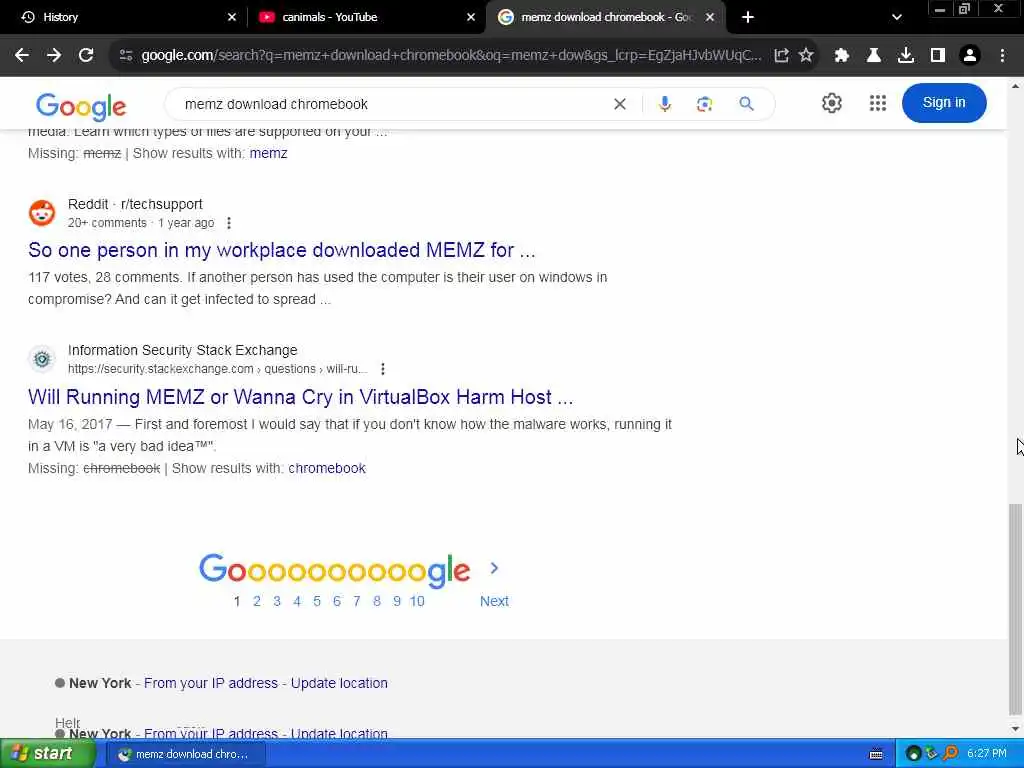
Task: Go forward with the forward arrow
Action: coord(54,56)
